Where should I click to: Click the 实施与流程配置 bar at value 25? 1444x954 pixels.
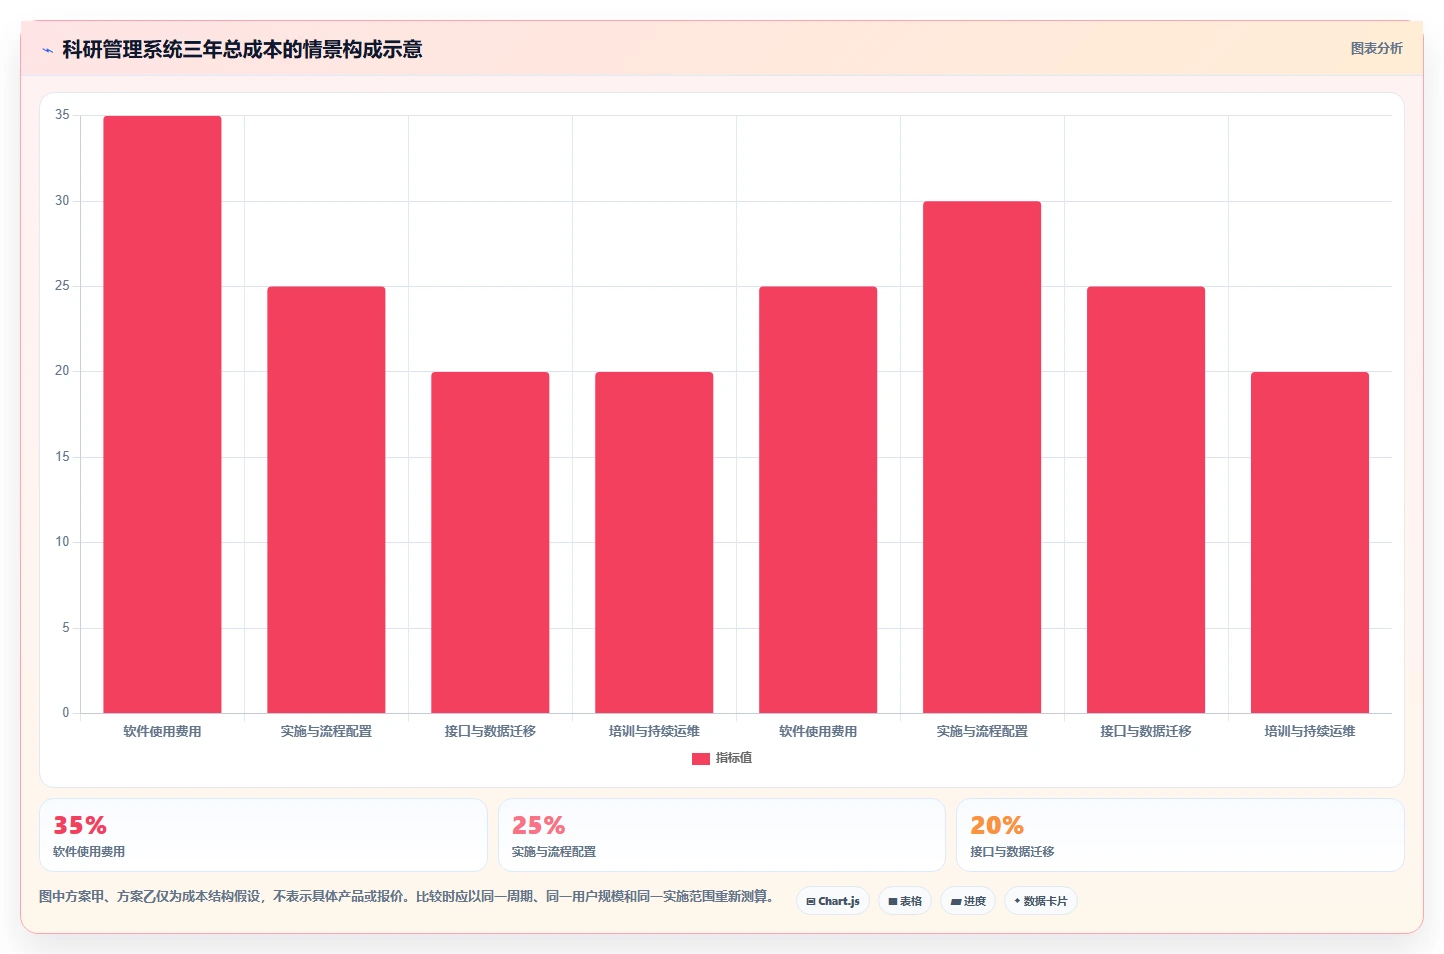click(326, 500)
